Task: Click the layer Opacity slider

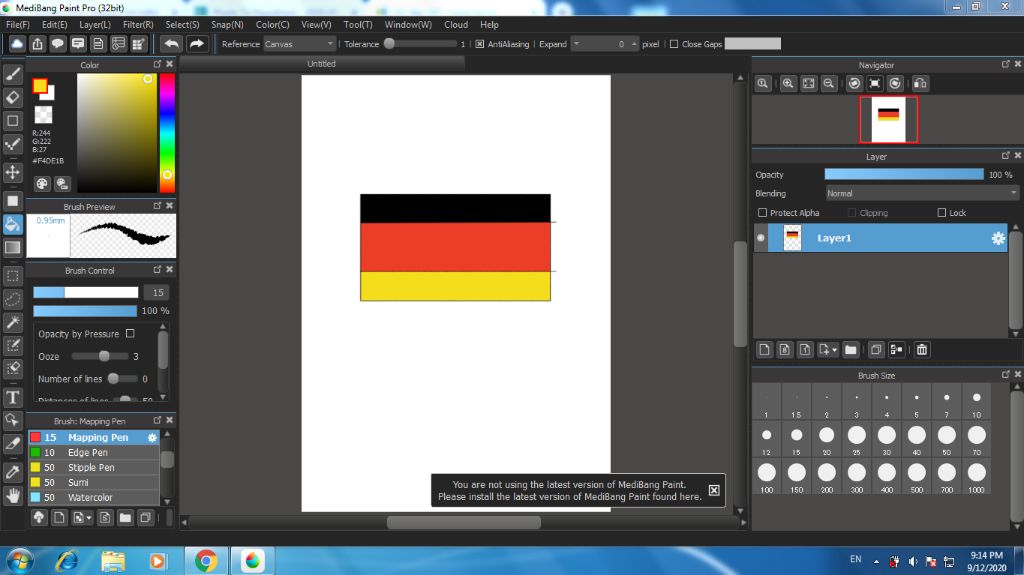Action: pyautogui.click(x=904, y=174)
